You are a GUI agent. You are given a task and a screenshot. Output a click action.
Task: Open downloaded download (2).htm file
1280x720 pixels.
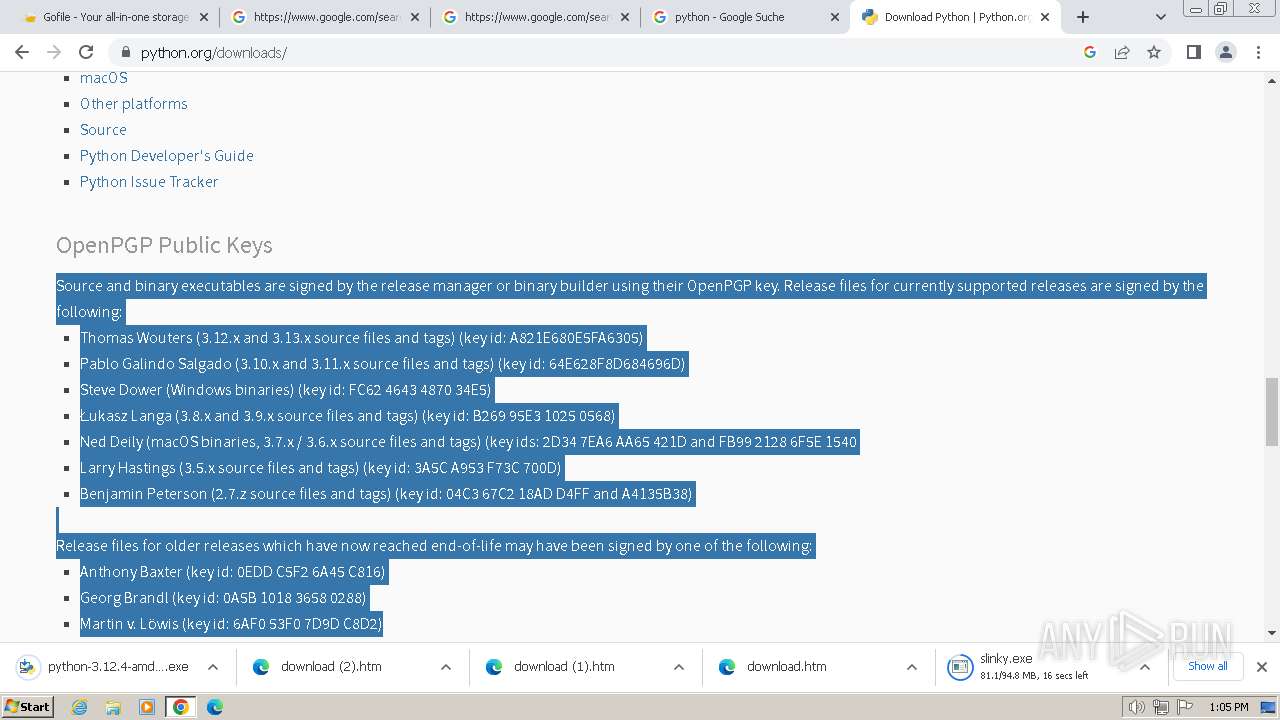330,667
